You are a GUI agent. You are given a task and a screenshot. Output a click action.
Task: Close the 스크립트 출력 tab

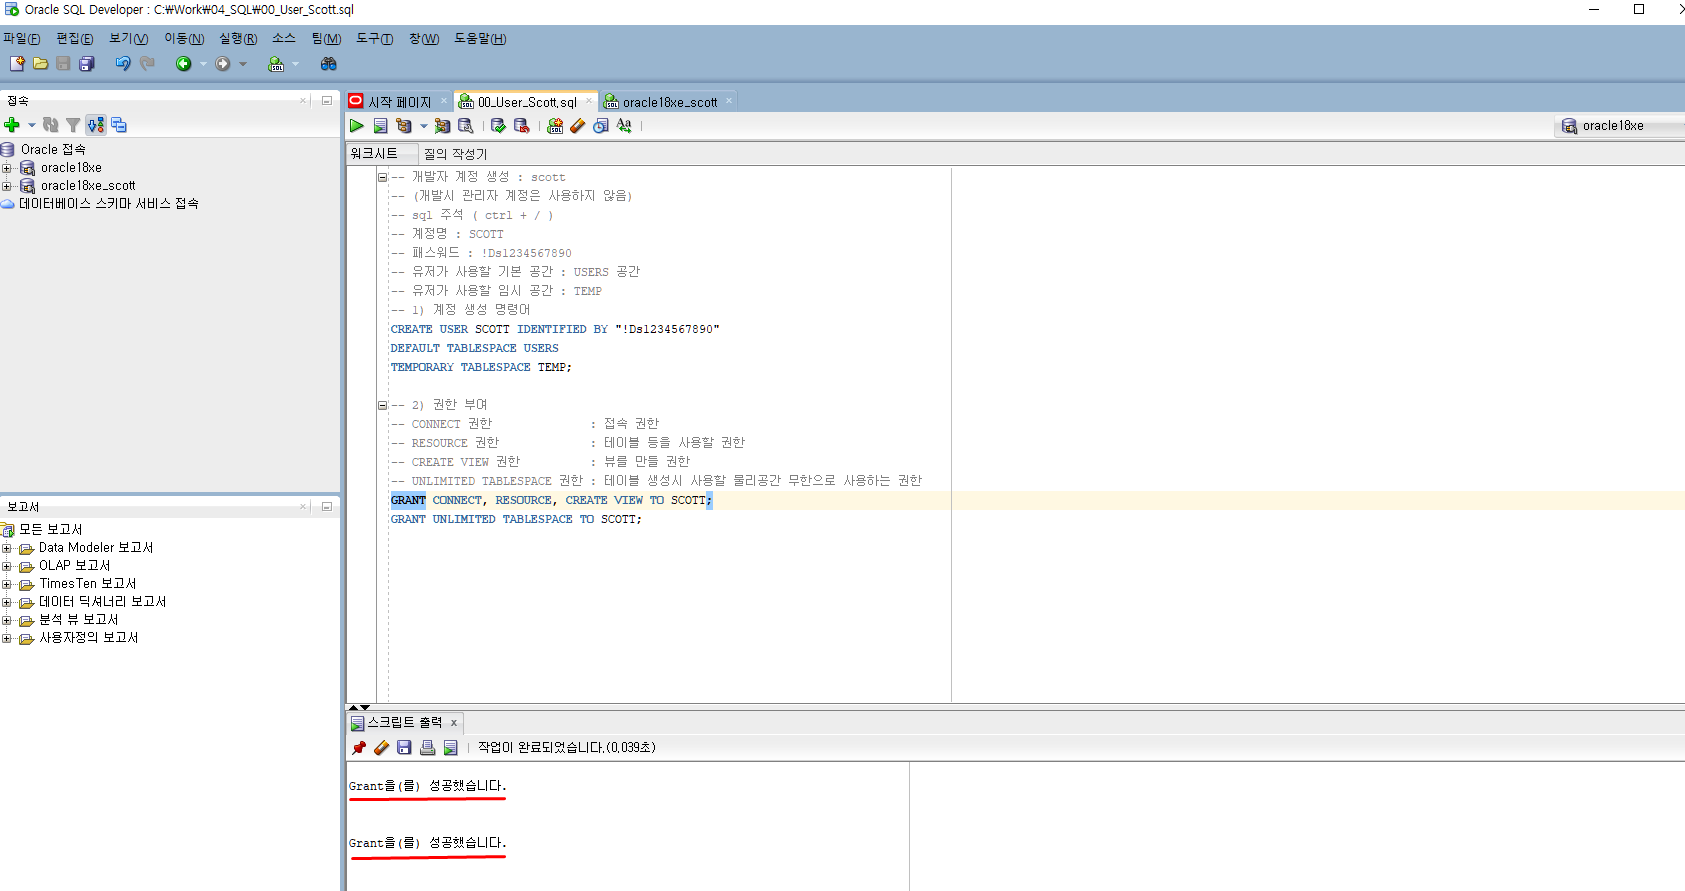(x=454, y=723)
